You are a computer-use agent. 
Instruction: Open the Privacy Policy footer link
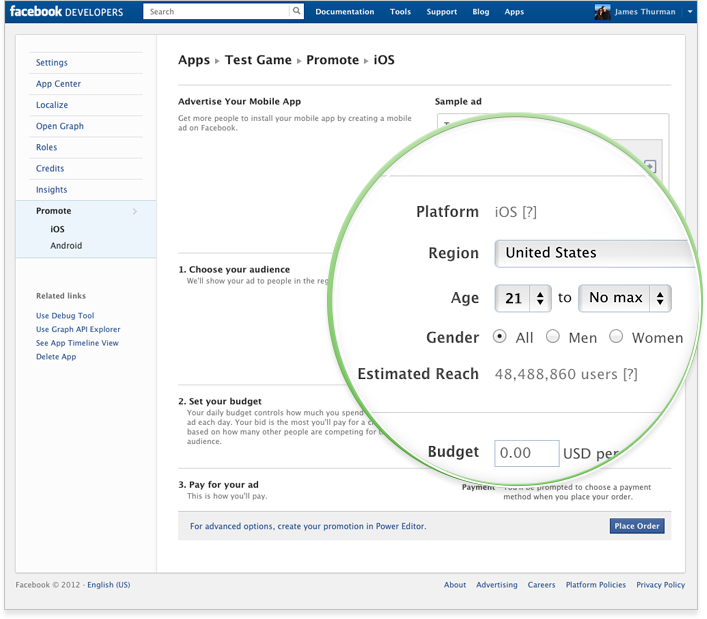pyautogui.click(x=661, y=585)
